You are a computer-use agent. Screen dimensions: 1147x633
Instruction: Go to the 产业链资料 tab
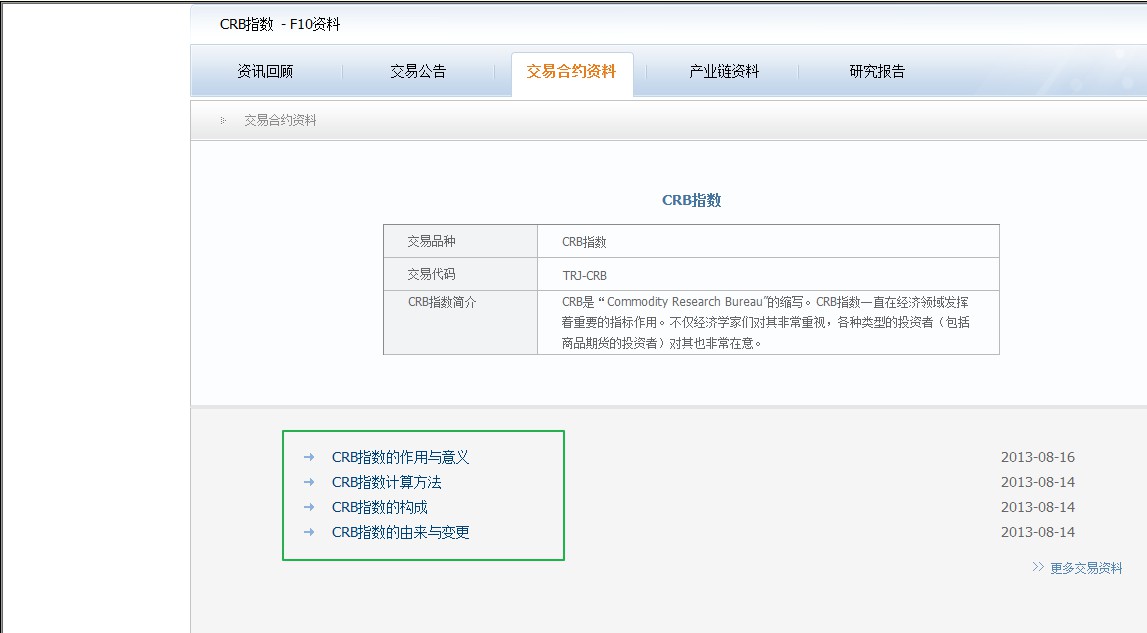[x=724, y=71]
